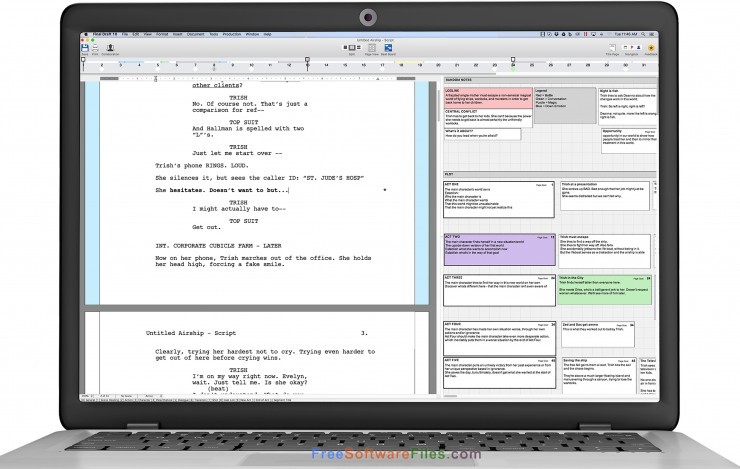Open the Insert menu
Viewport: 740px width, 469px height.
coord(177,34)
